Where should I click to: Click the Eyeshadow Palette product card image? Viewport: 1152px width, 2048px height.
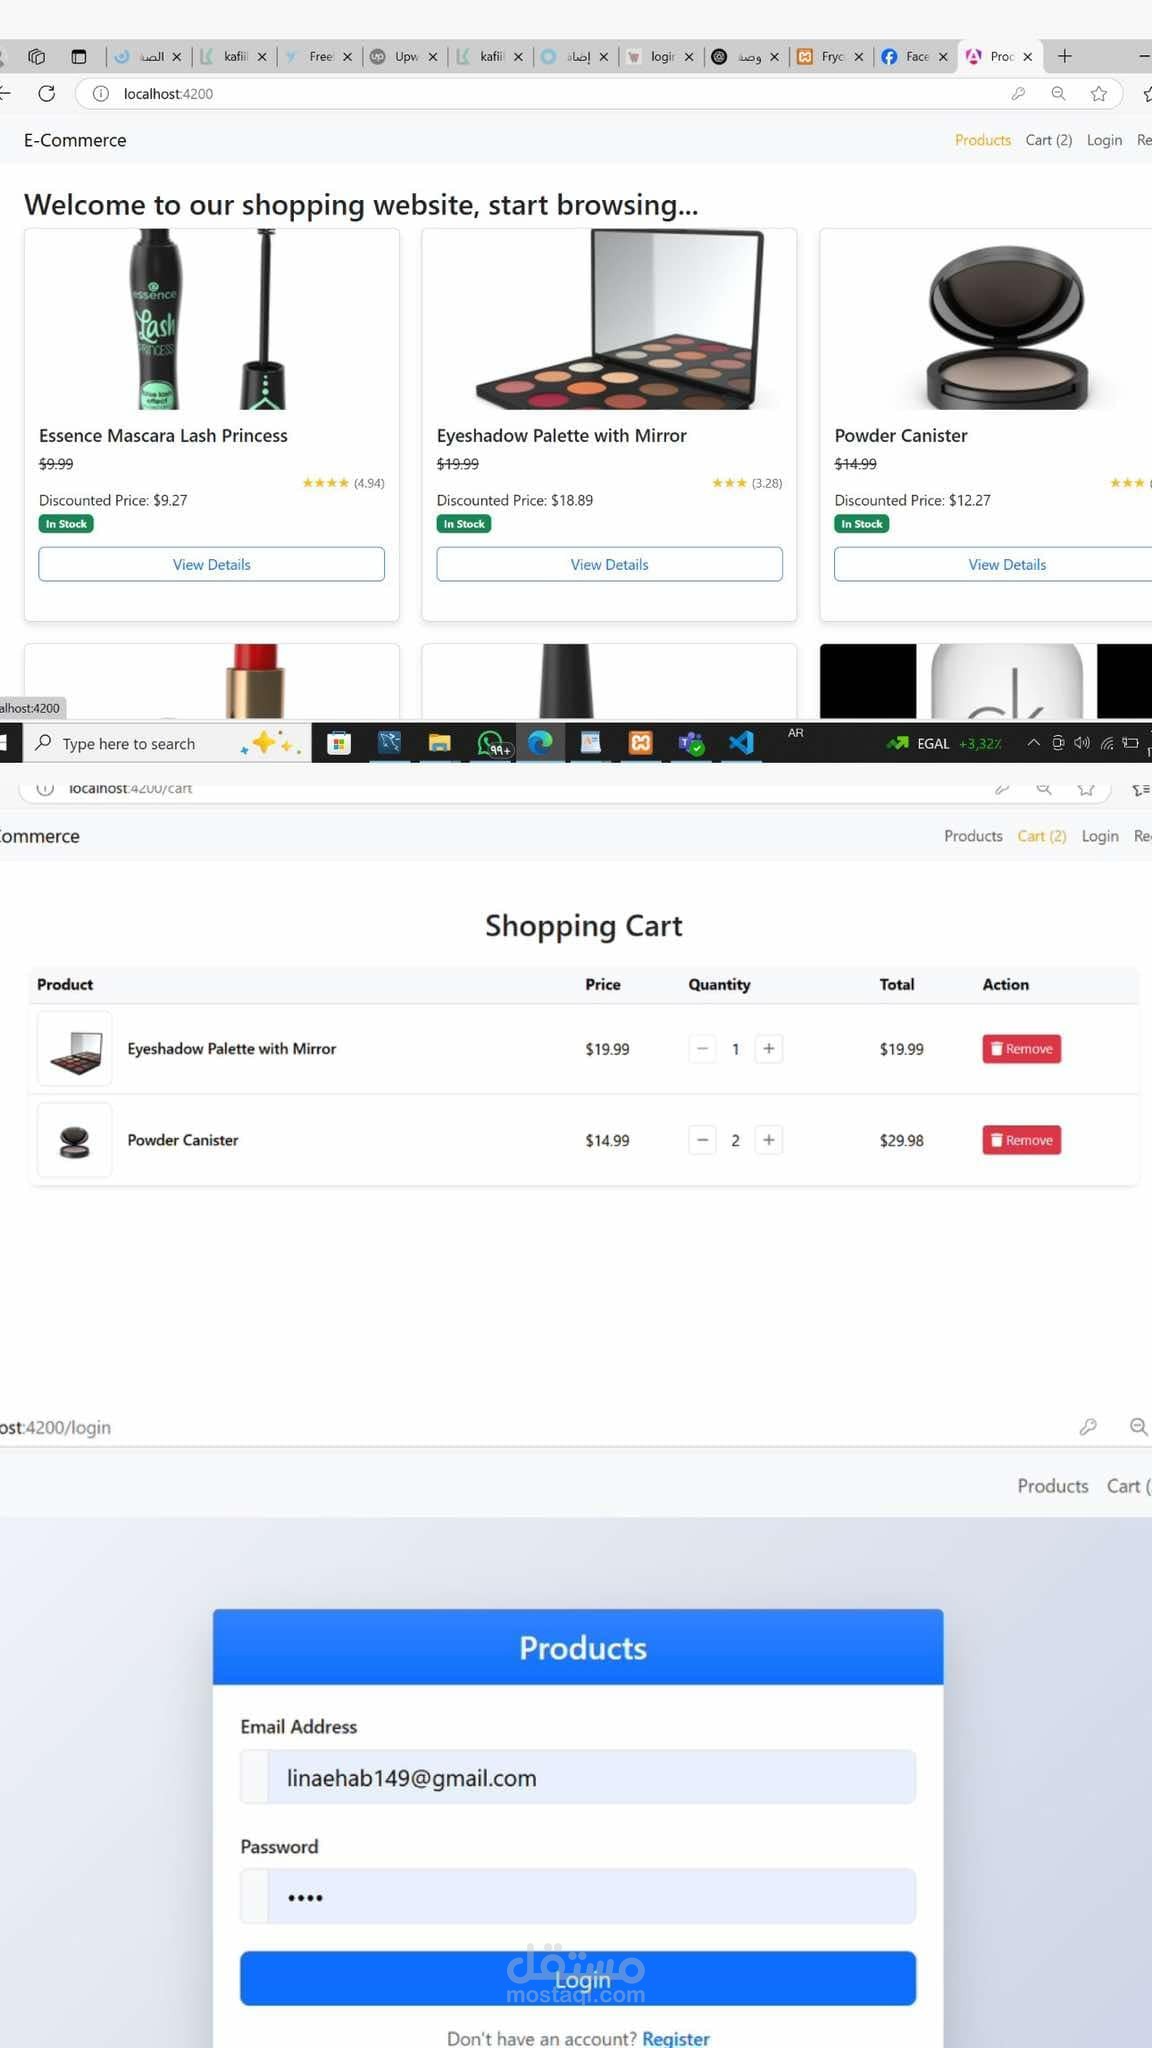tap(609, 319)
